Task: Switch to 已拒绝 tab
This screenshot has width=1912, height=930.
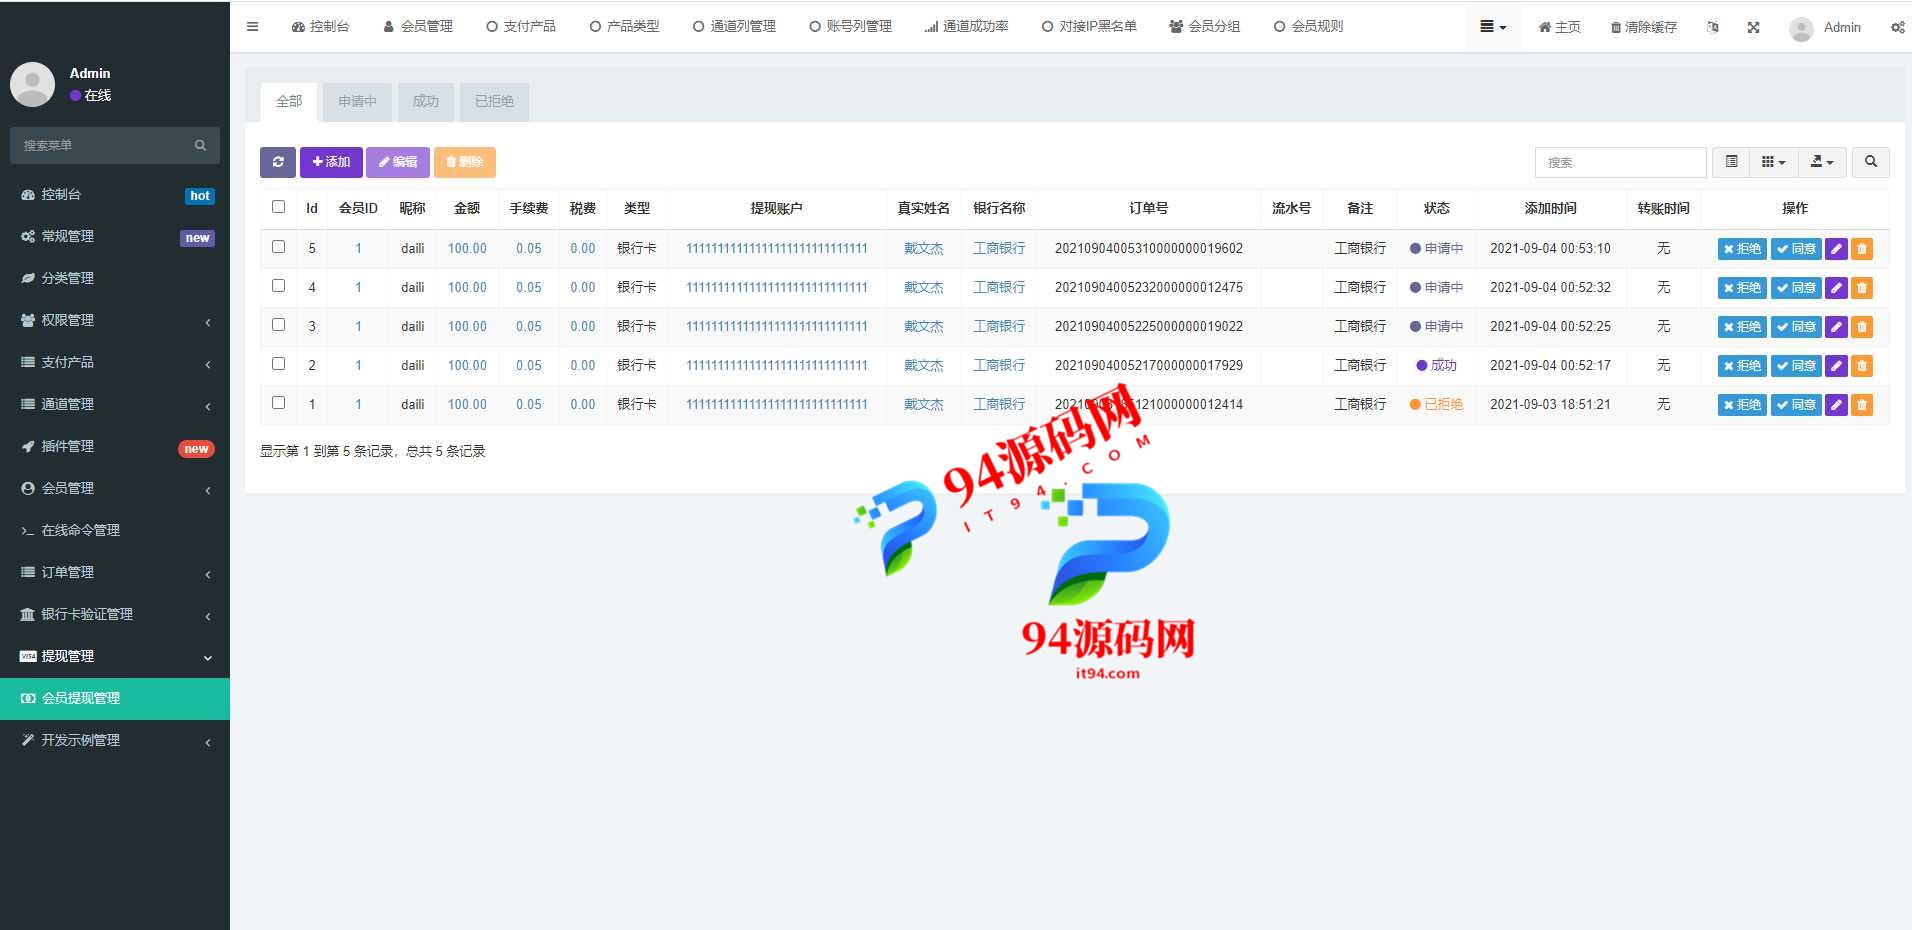Action: [x=494, y=102]
